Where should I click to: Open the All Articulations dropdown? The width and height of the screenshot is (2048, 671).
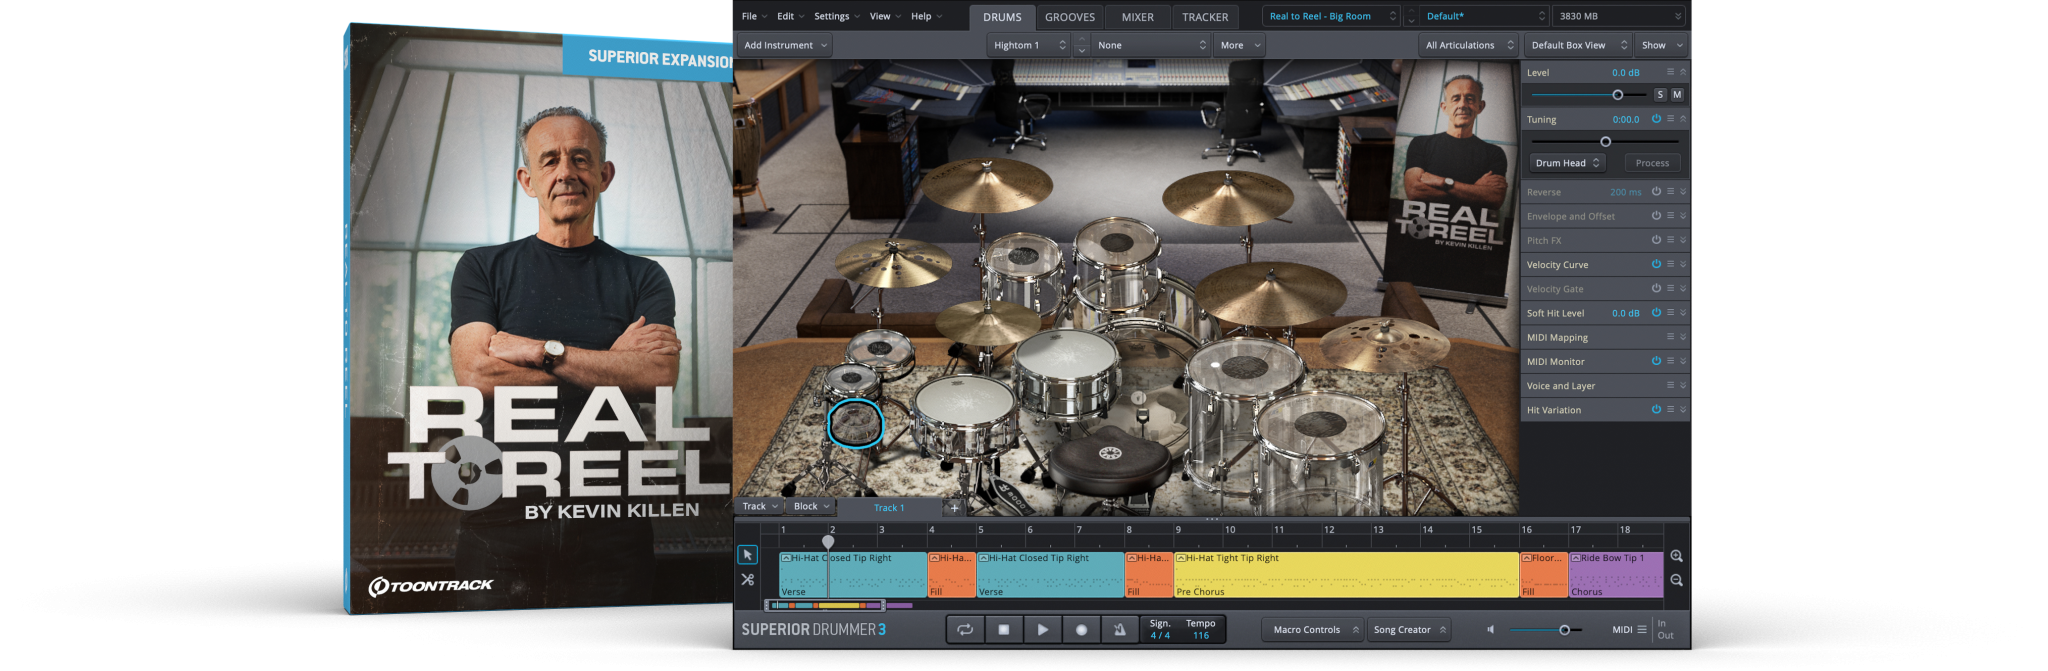point(1469,45)
